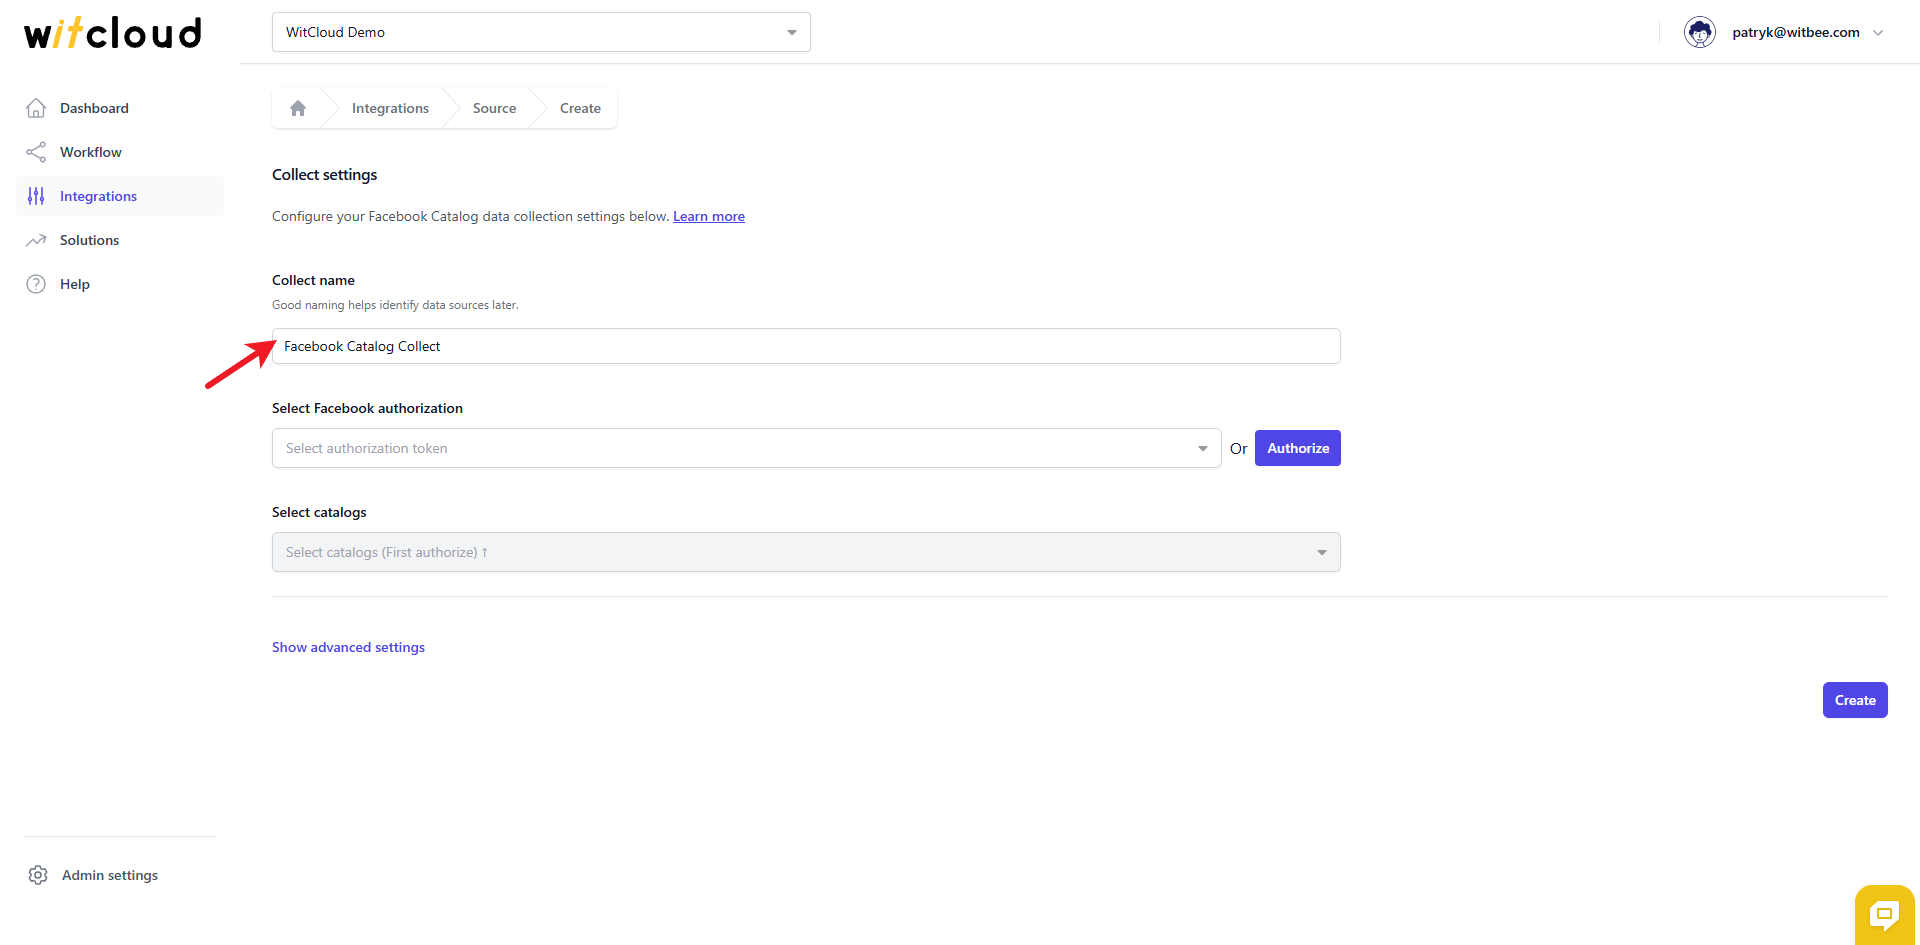
Task: Click the Integrations breadcrumb
Action: point(390,108)
